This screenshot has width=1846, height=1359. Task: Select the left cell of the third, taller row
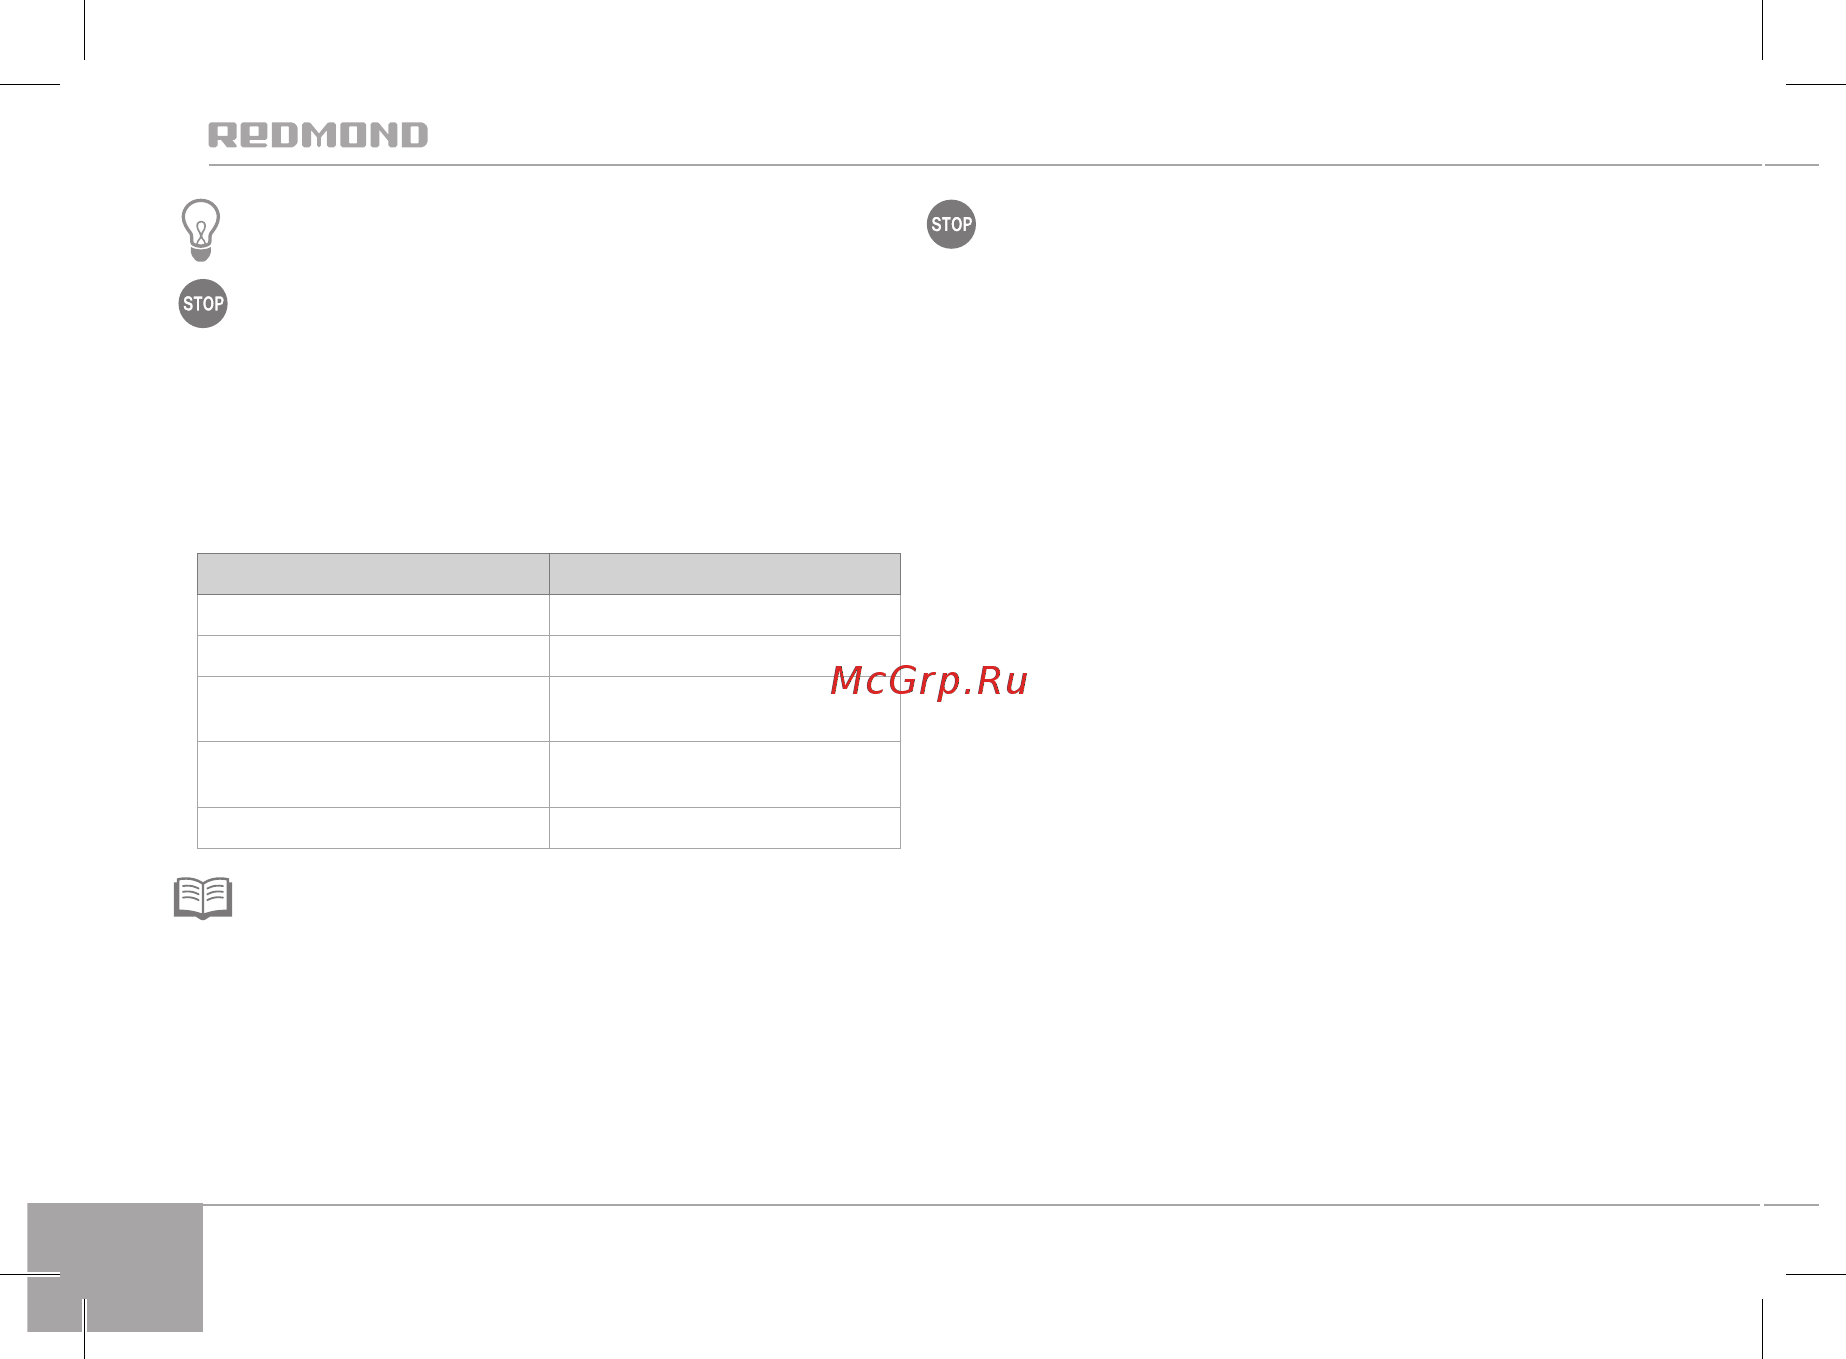coord(373,709)
